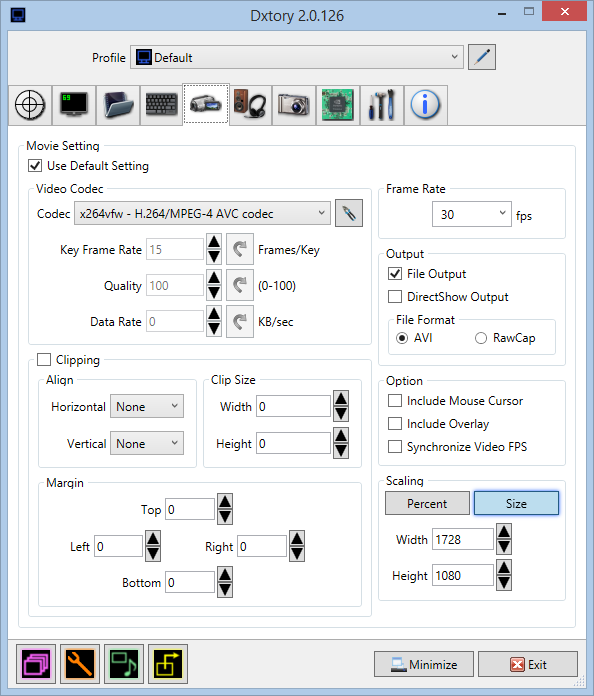
Task: Open the Movie camcorder tab
Action: (x=206, y=104)
